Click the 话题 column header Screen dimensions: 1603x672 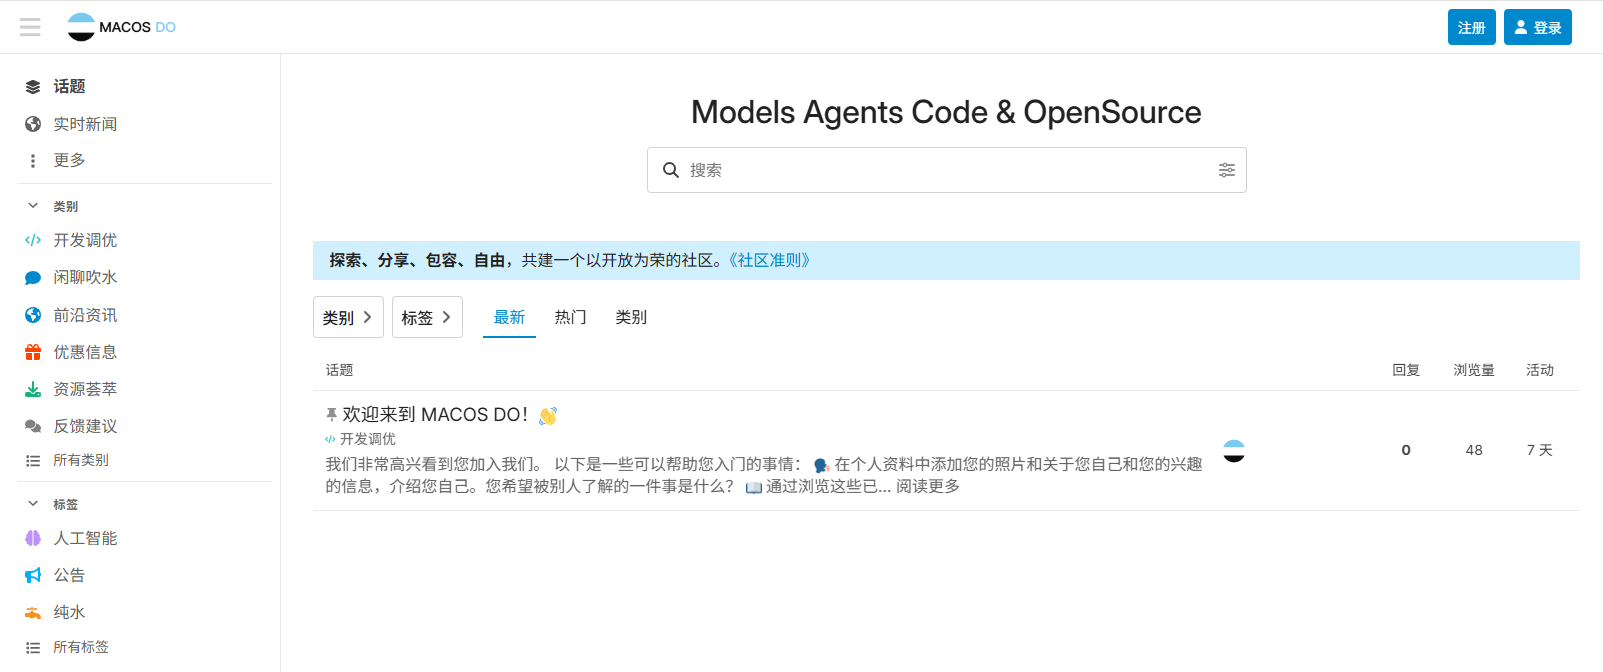[x=339, y=370]
